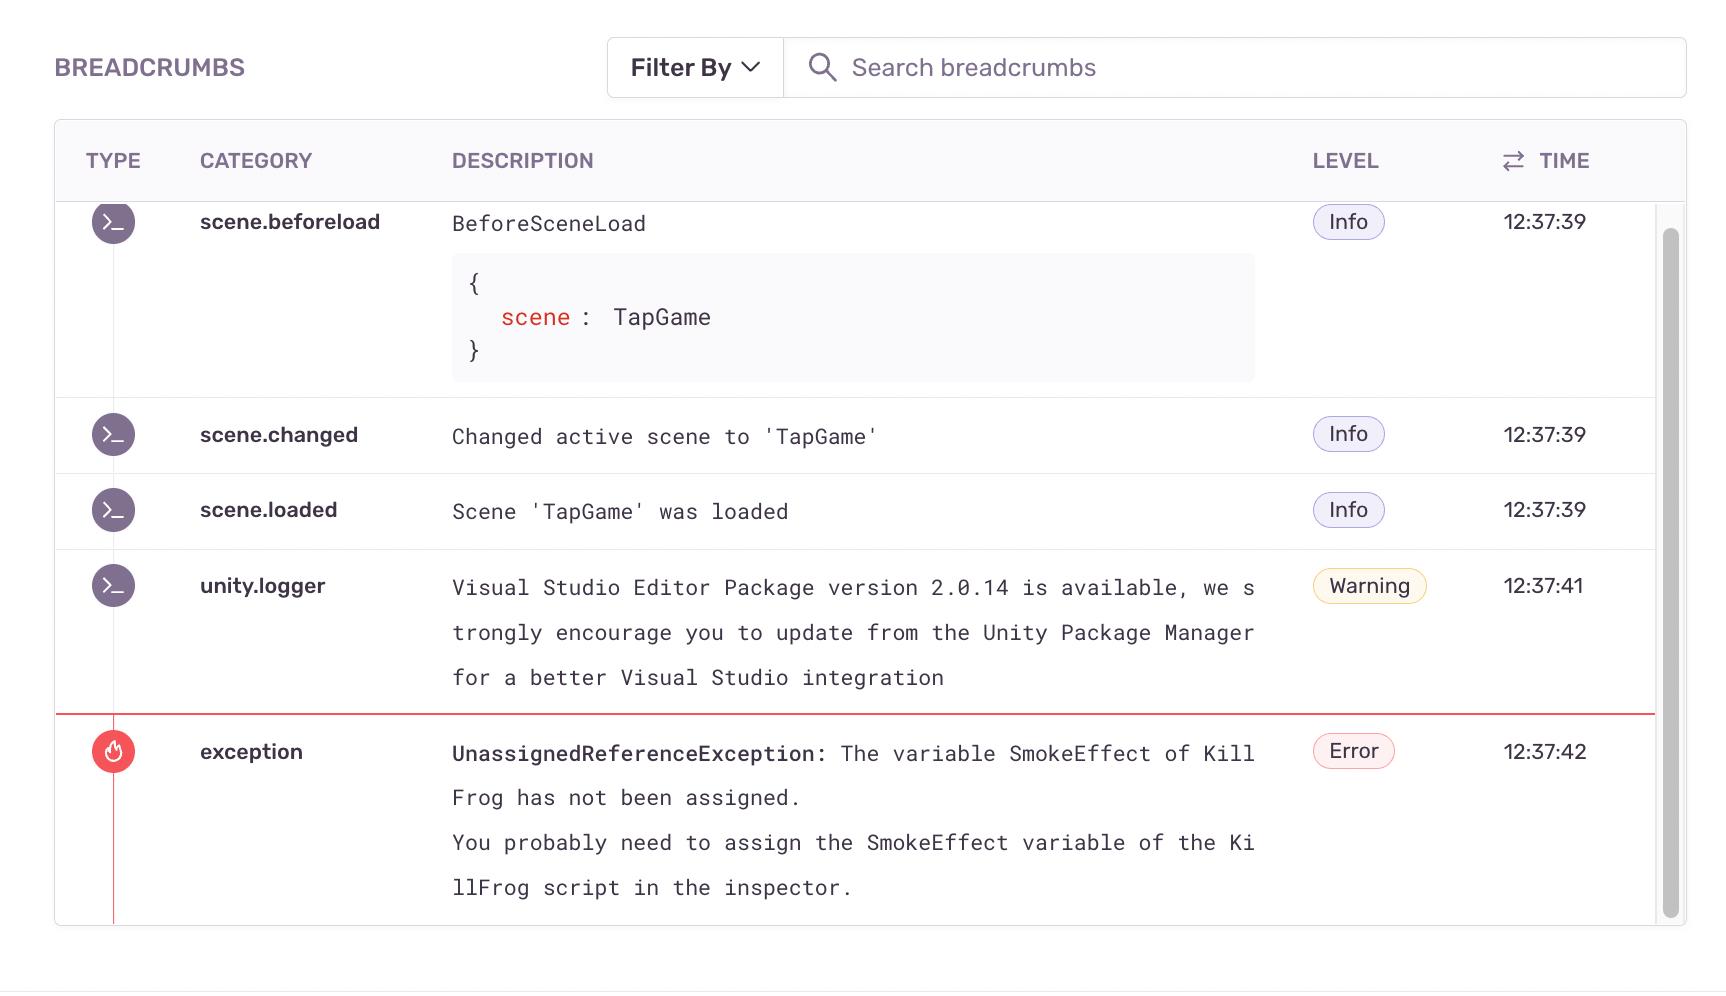The image size is (1726, 996).
Task: Click the unity.logger terminal type icon
Action: 113,586
